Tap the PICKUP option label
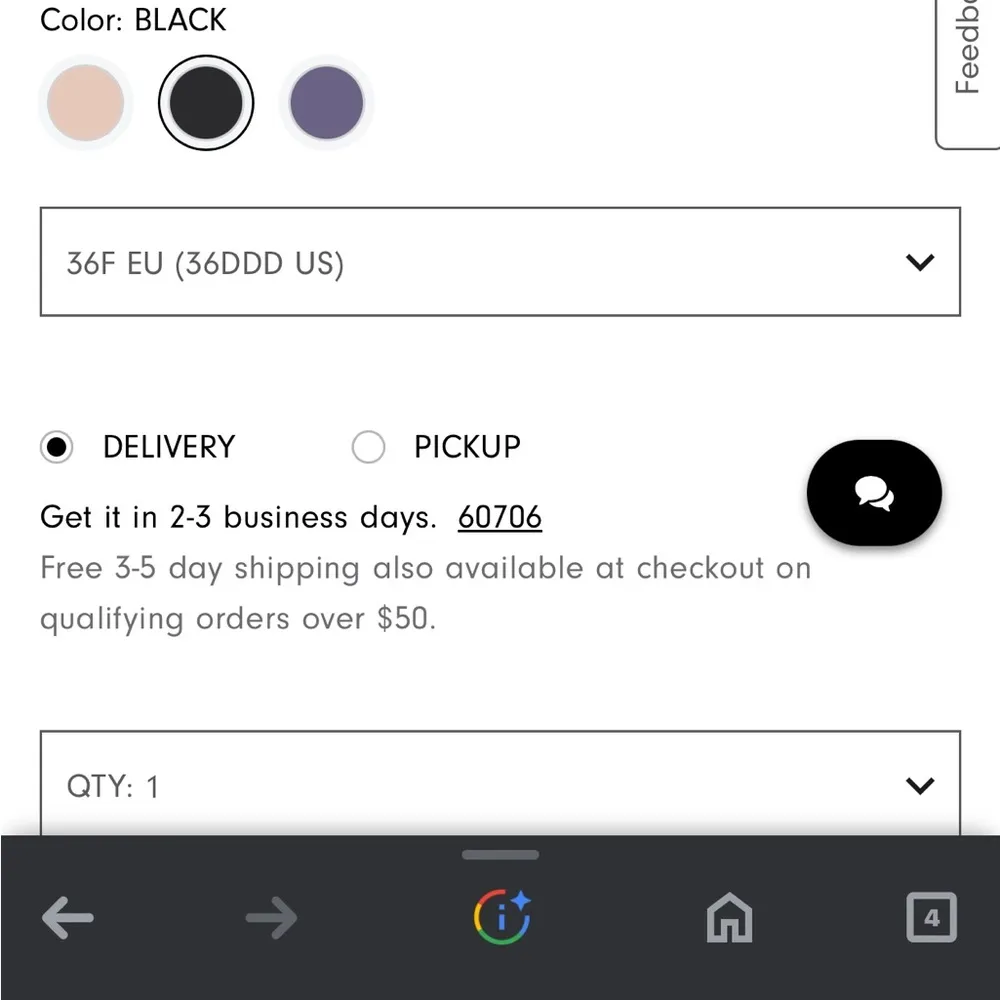The width and height of the screenshot is (1000, 1000). pos(467,447)
